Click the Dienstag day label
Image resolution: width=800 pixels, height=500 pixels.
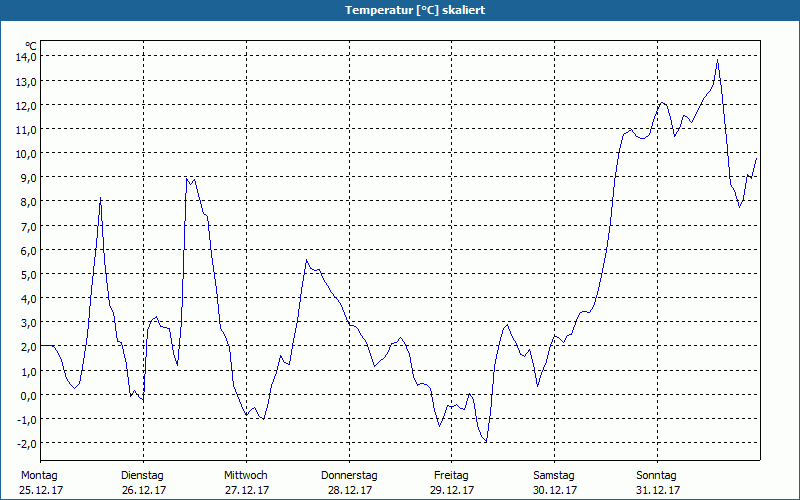coord(142,476)
